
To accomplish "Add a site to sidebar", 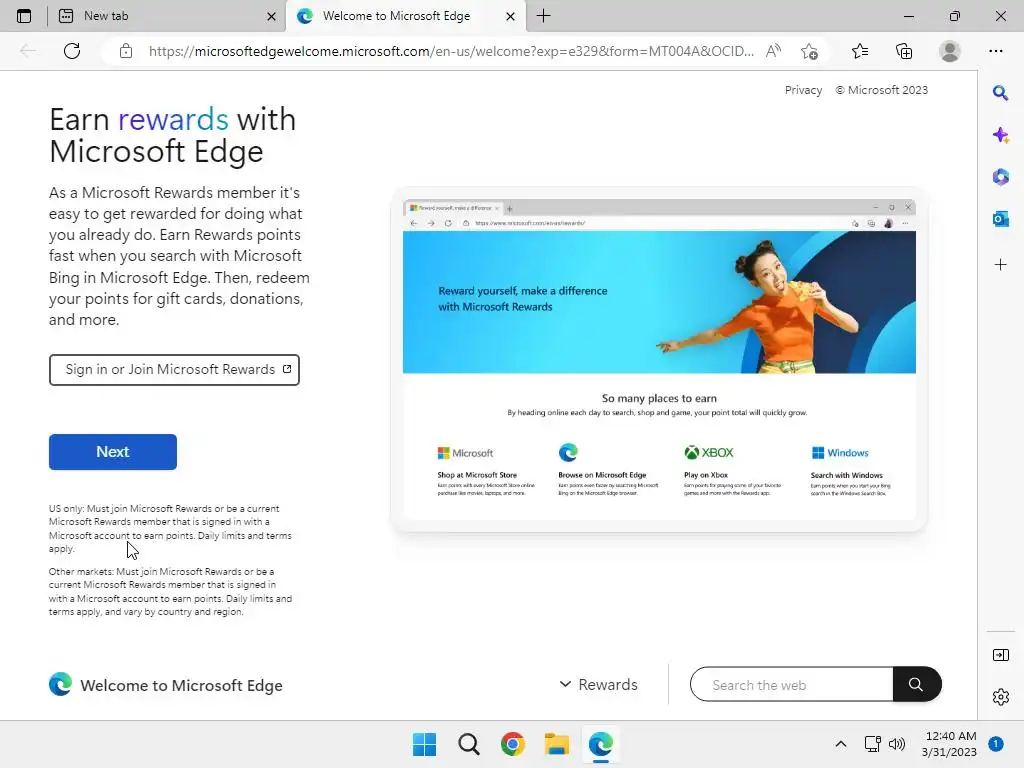I will [1000, 264].
